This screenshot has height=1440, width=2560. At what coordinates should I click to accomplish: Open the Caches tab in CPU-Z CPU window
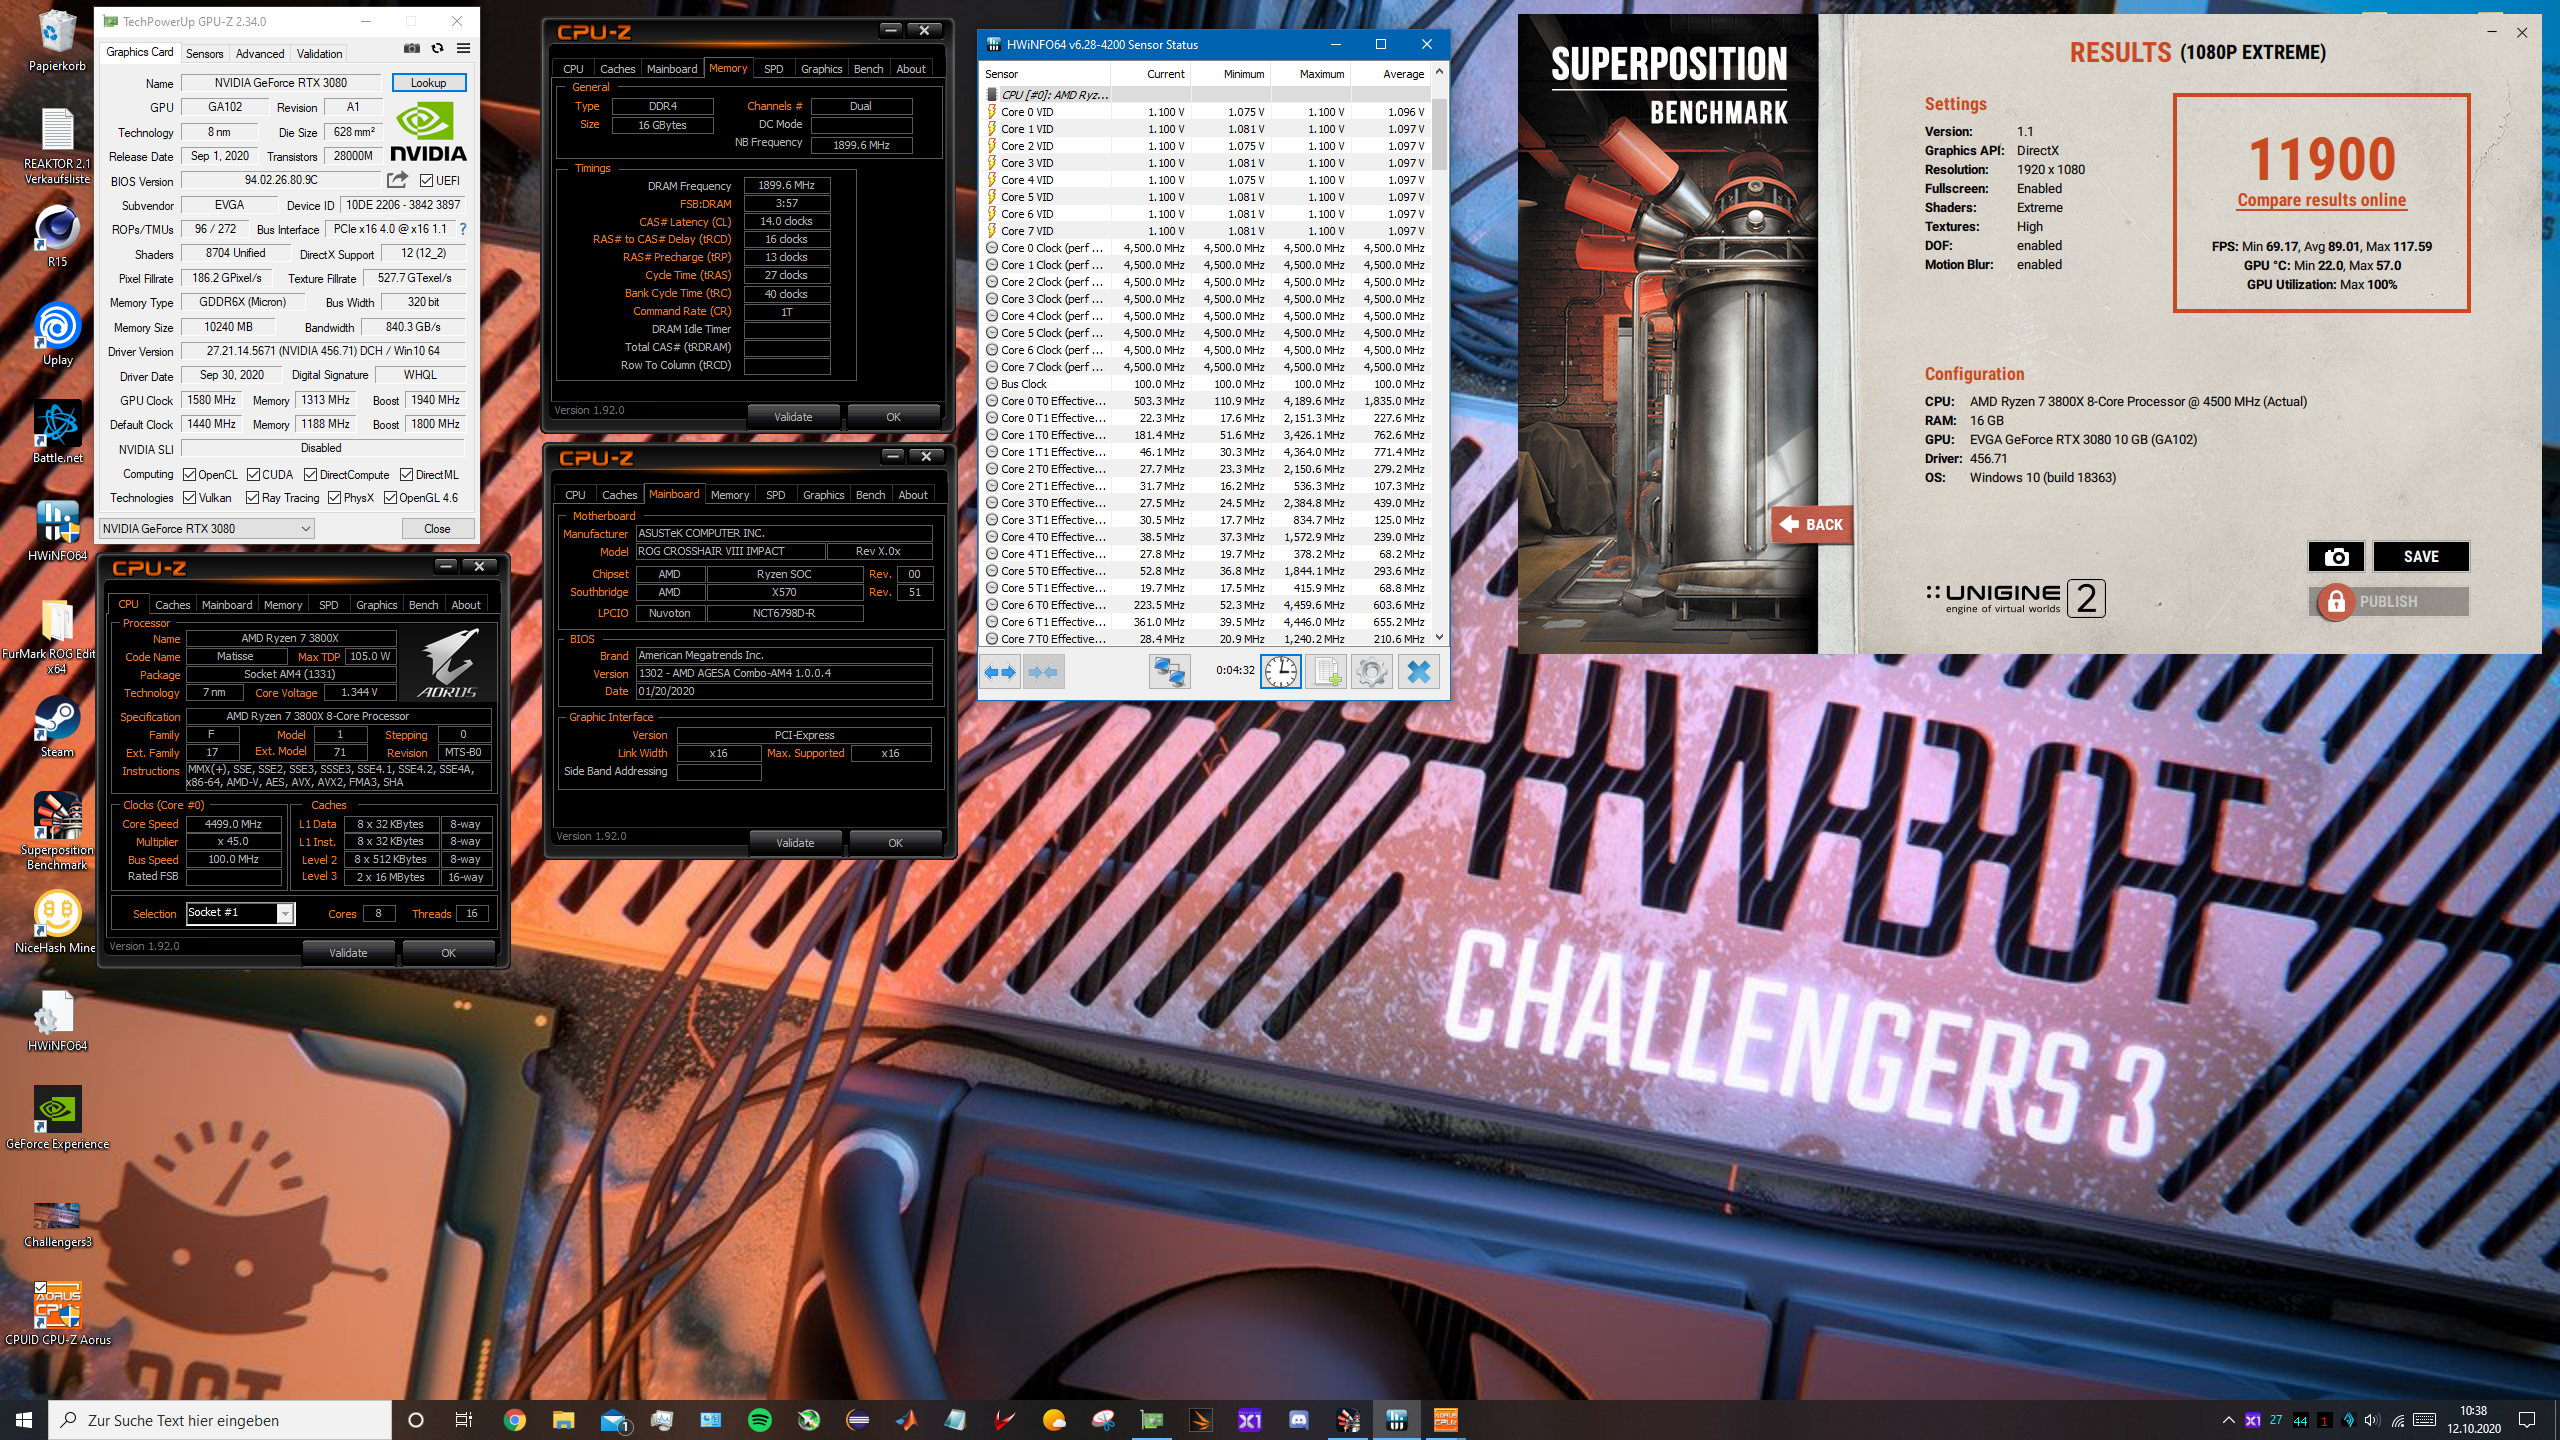point(172,605)
